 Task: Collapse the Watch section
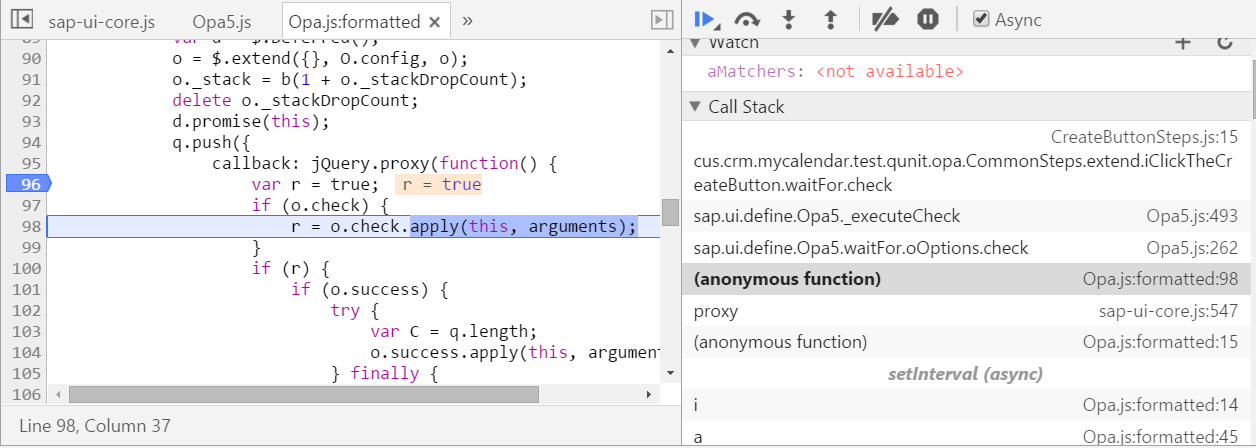tap(695, 43)
